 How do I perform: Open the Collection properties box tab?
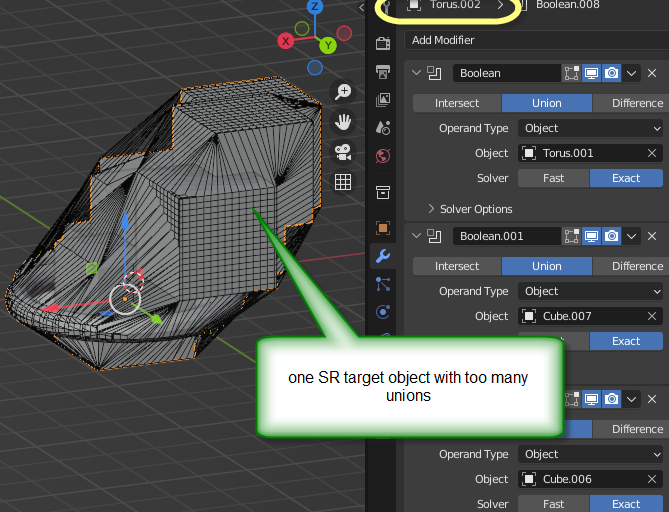point(383,192)
